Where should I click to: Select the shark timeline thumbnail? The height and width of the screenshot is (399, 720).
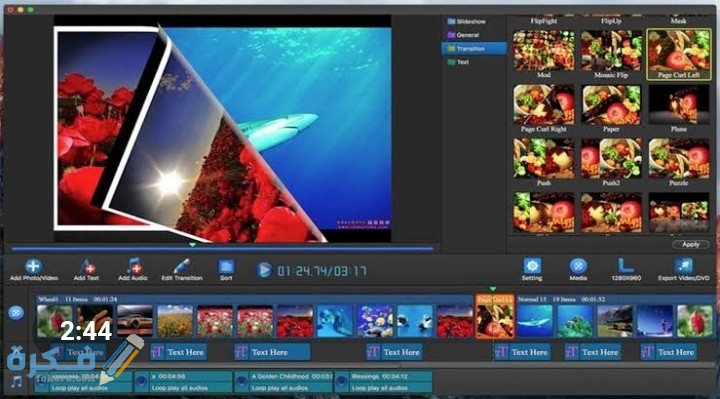(x=534, y=320)
